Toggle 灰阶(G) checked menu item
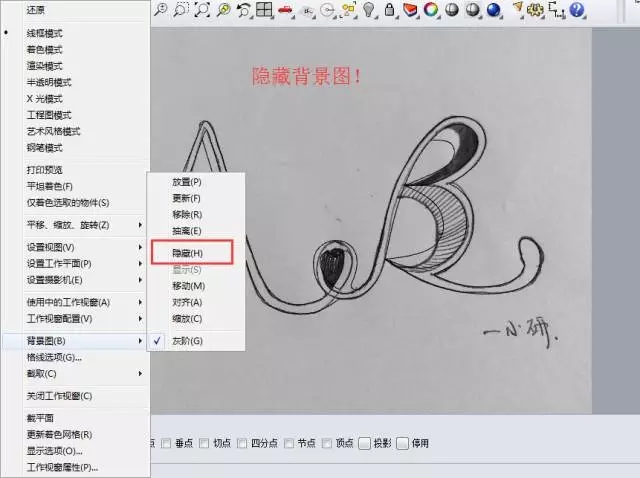This screenshot has height=478, width=640. [188, 341]
